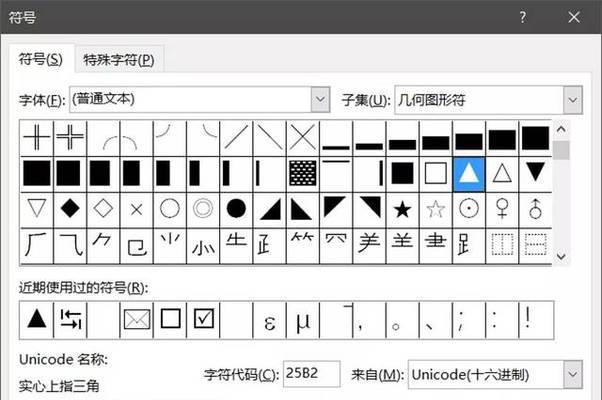Click the symbol grid scroll up arrow

click(x=561, y=129)
